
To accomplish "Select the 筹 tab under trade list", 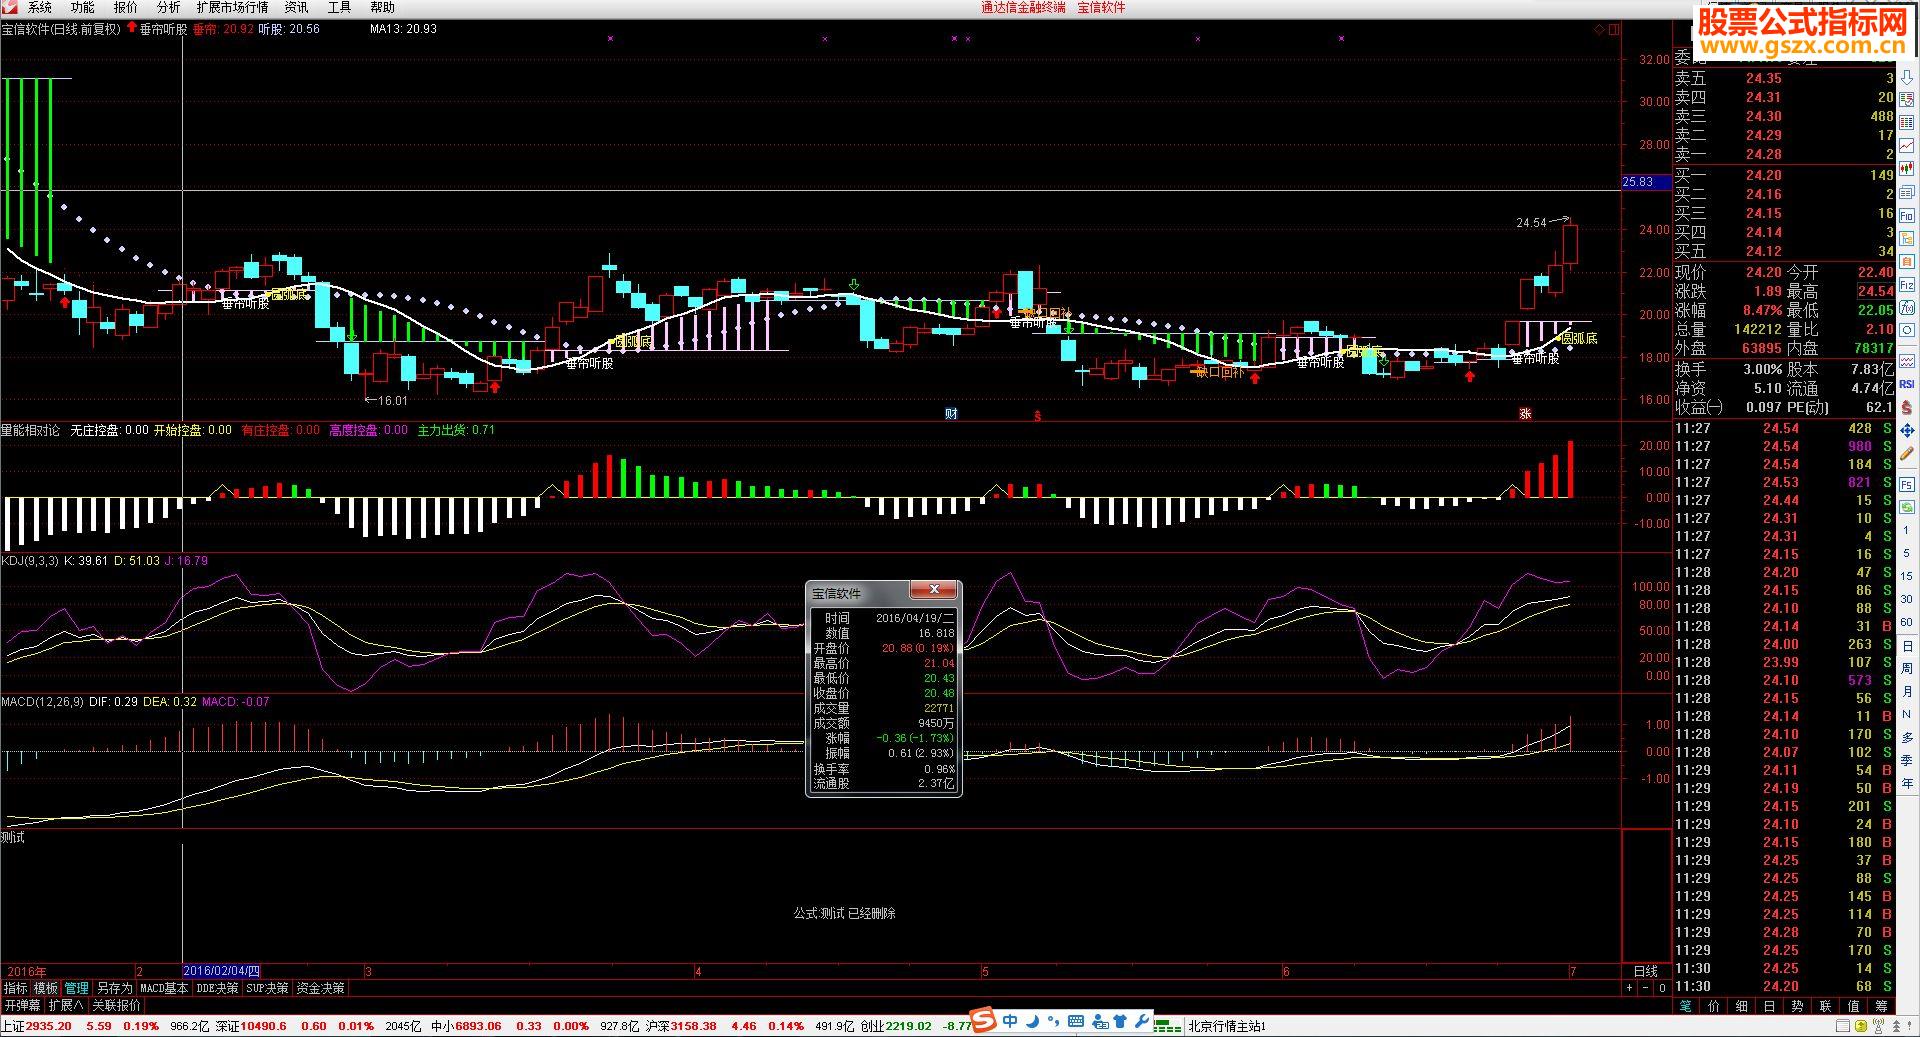I will (1881, 1006).
